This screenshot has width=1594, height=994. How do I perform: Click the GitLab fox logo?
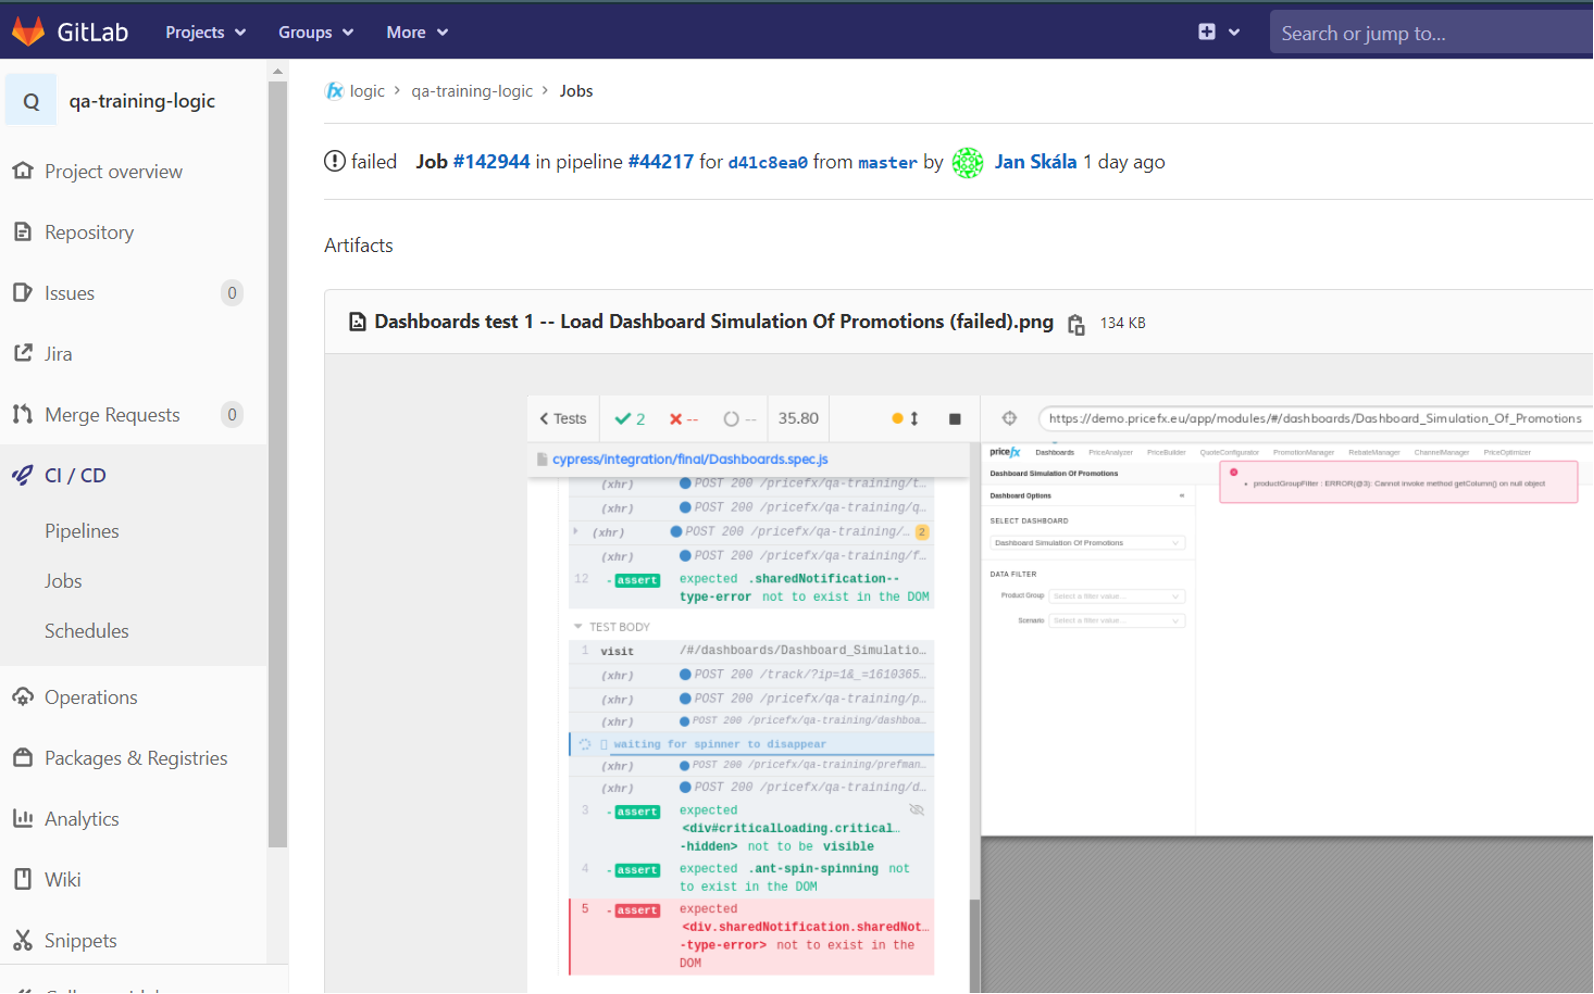click(28, 32)
